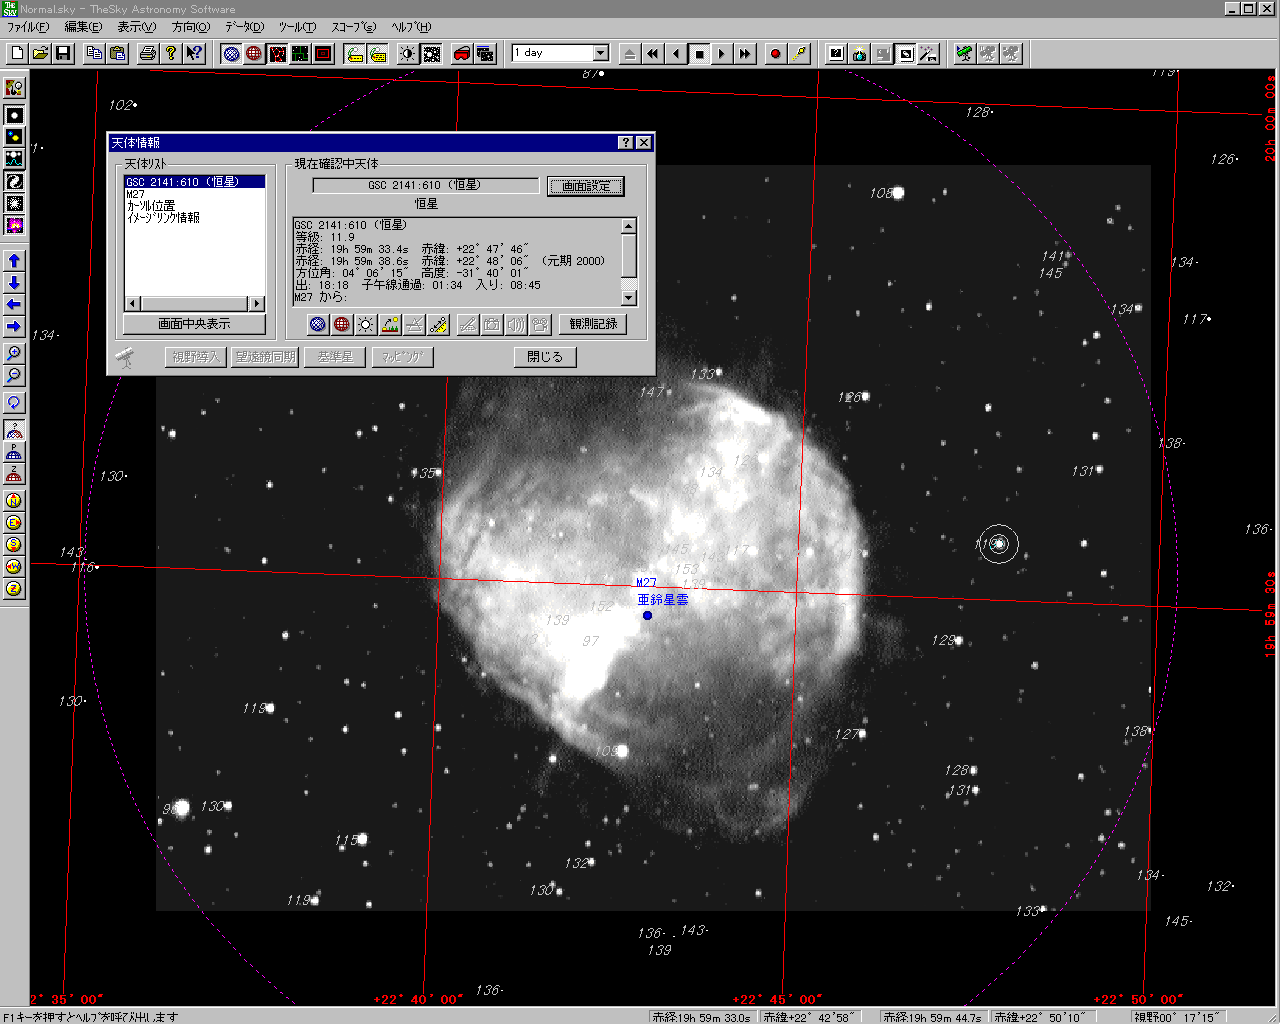Look north with the N compass icon

point(14,500)
